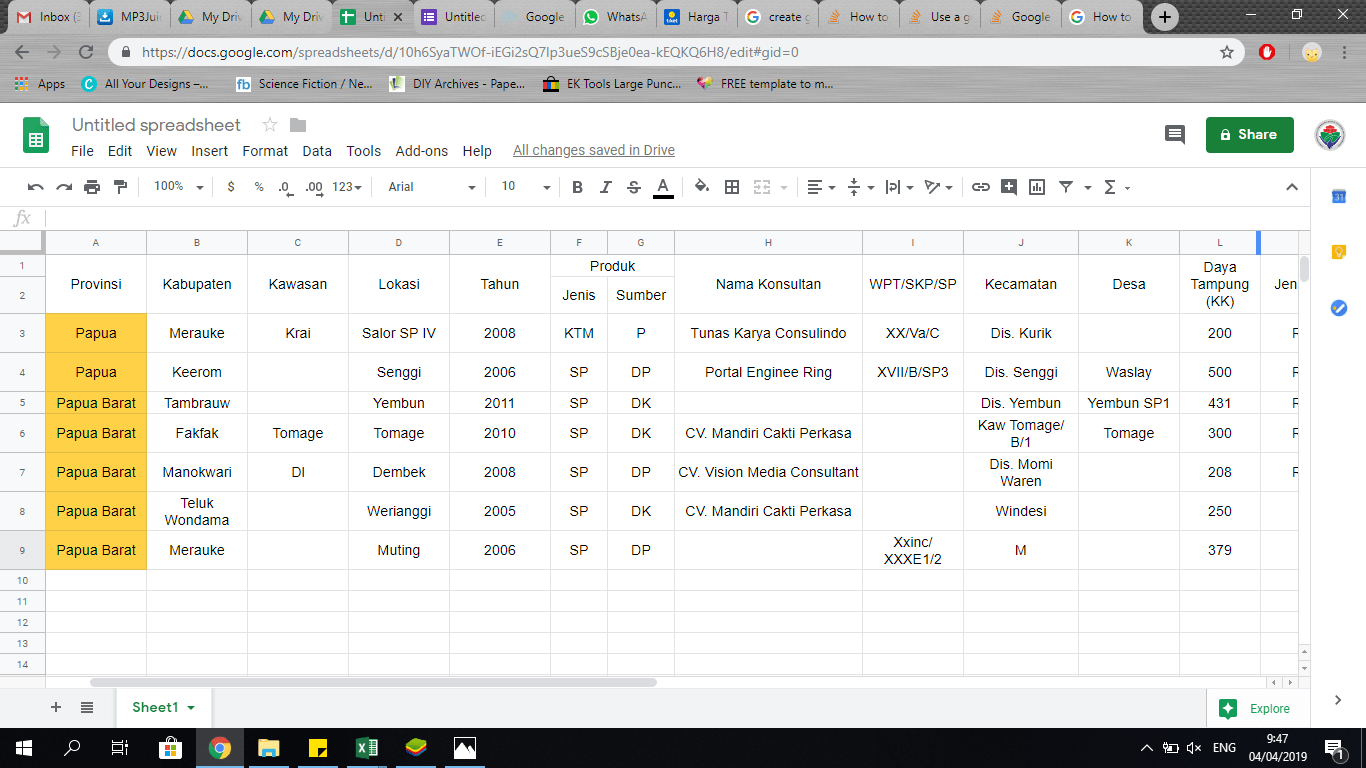The image size is (1366, 768).
Task: Format as currency with dollar icon
Action: pyautogui.click(x=231, y=187)
